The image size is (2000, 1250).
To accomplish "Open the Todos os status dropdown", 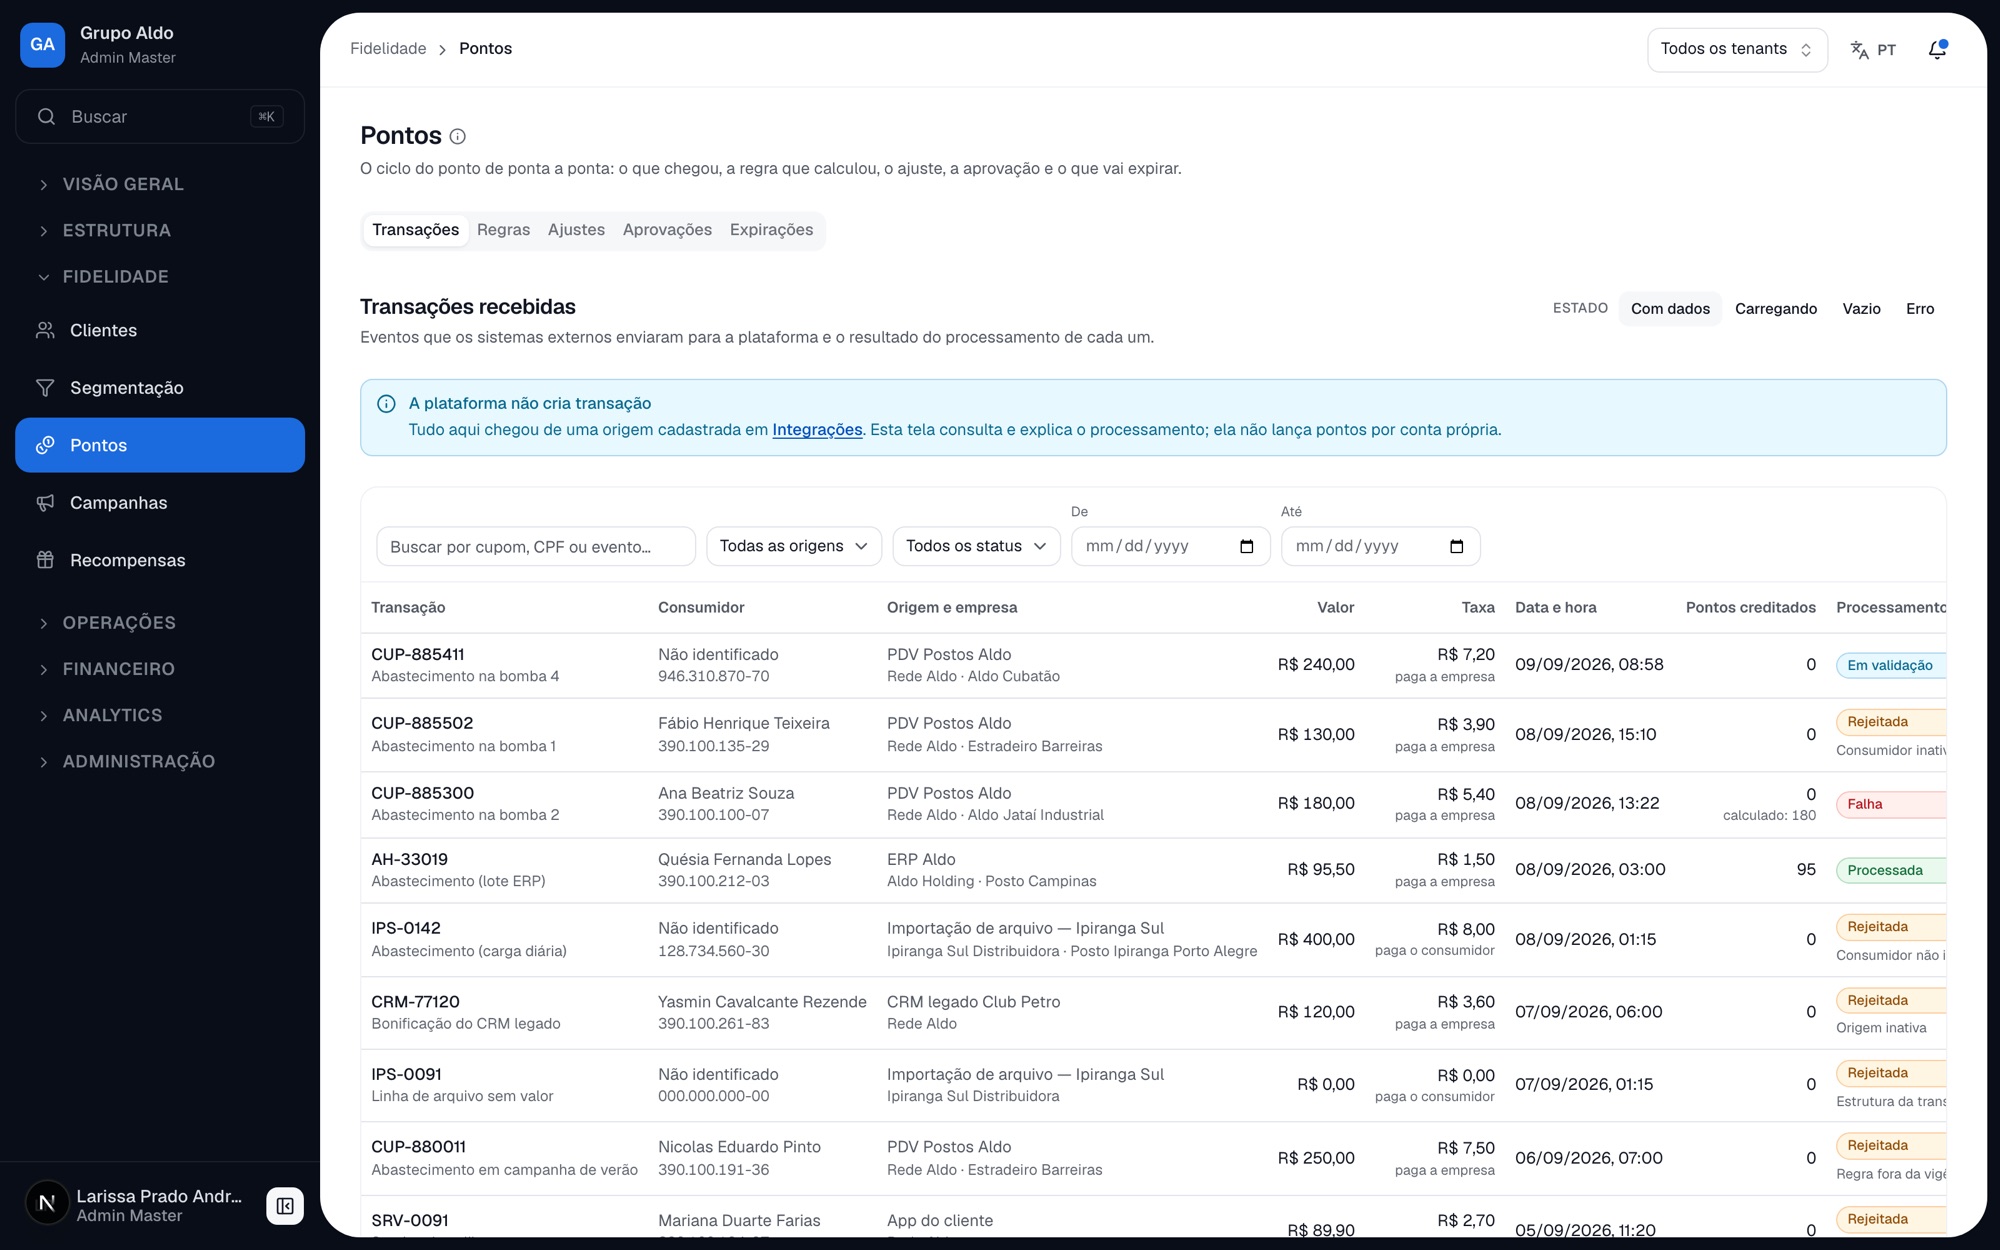I will (x=976, y=546).
